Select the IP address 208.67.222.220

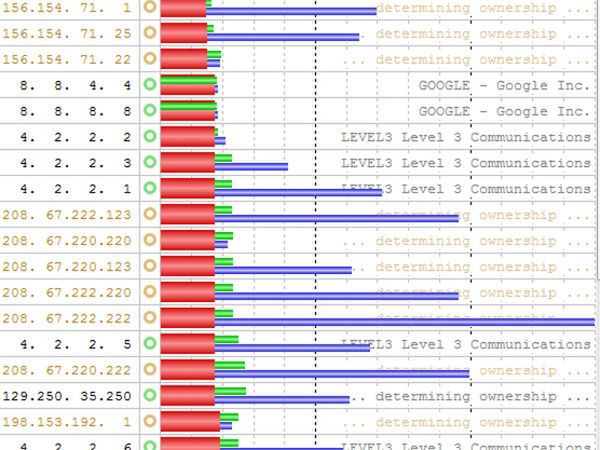[x=67, y=293]
